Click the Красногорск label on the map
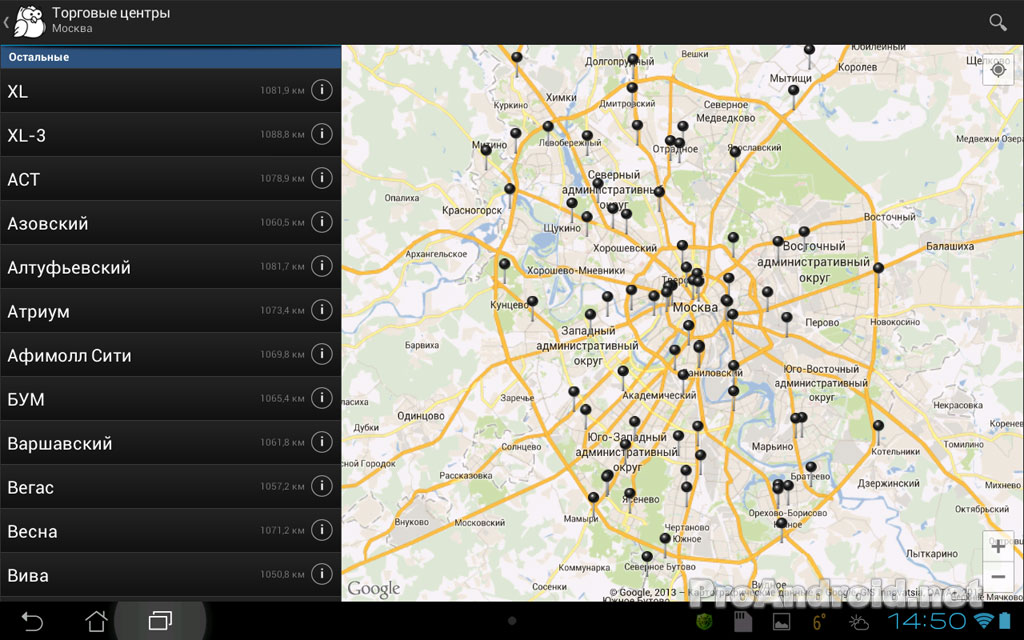This screenshot has width=1024, height=640. 472,210
